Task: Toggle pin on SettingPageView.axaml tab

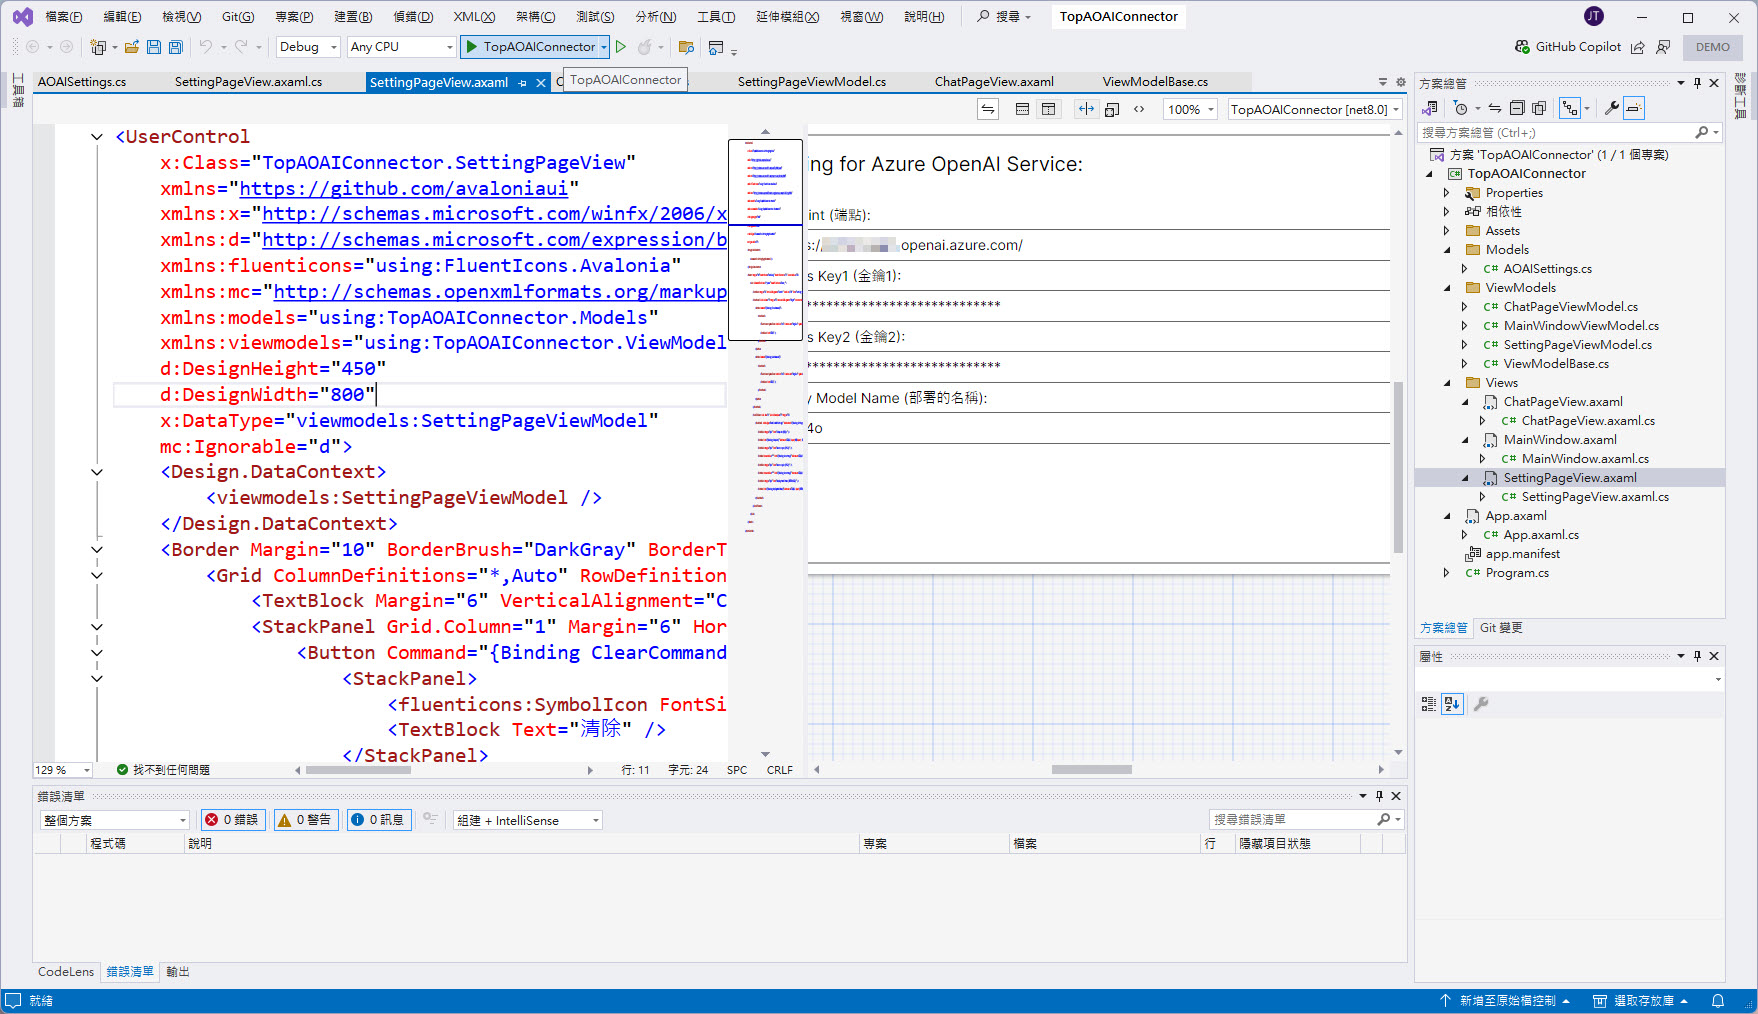Action: pyautogui.click(x=522, y=83)
